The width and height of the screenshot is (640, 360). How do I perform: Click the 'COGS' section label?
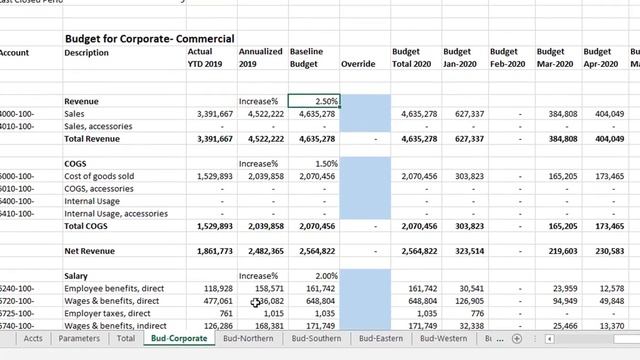pos(75,164)
